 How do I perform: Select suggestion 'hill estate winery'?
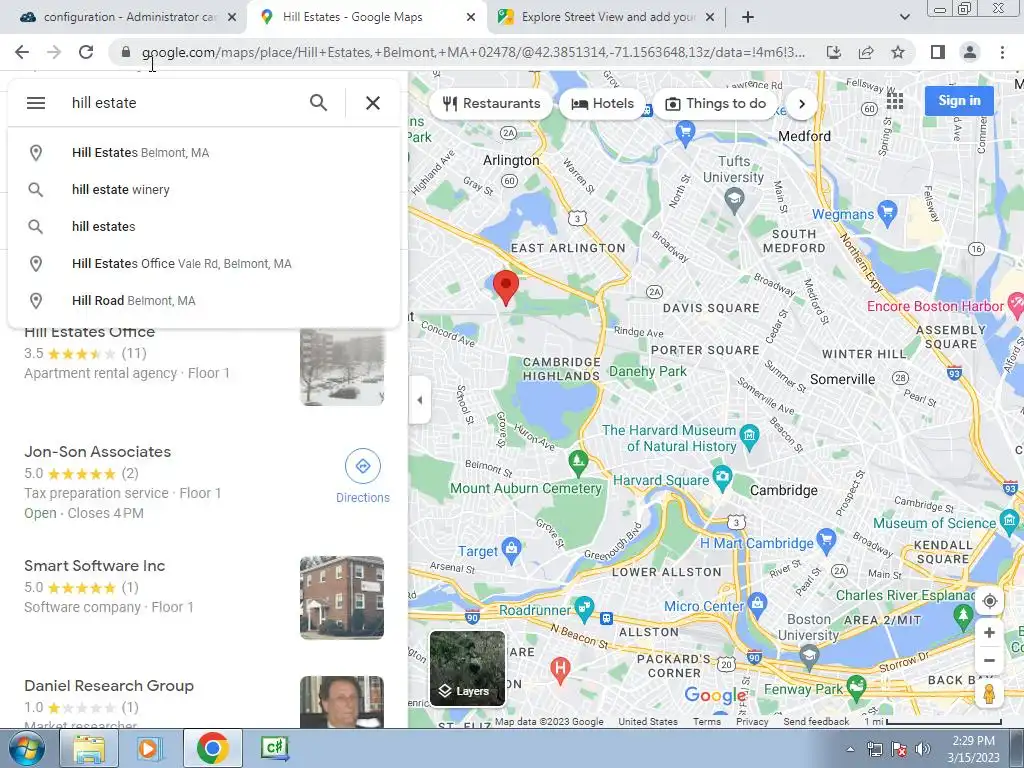click(x=204, y=189)
